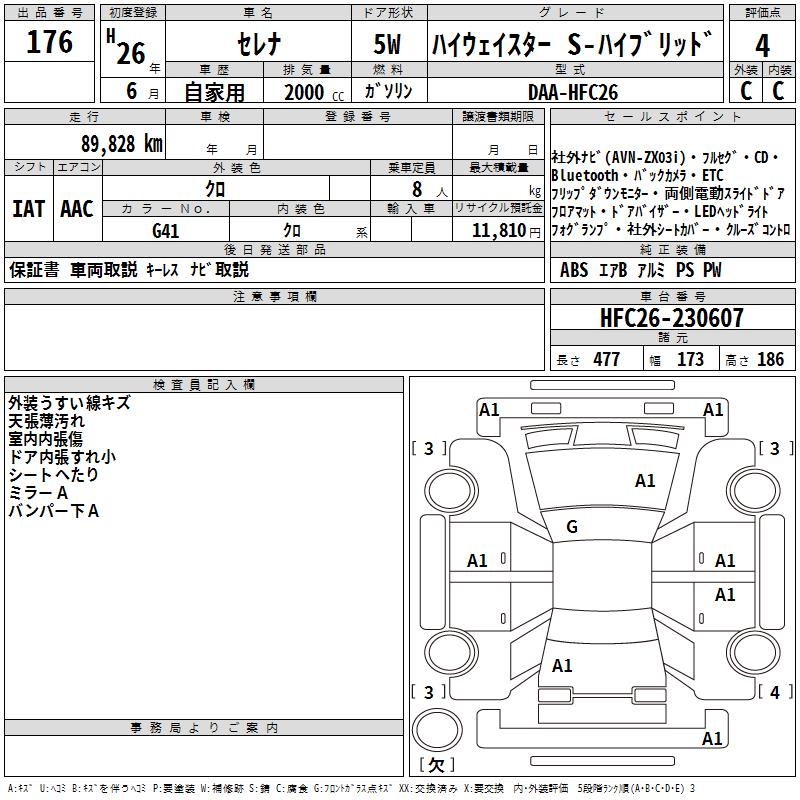
Task: Click the lot number 176
Action: pos(49,42)
